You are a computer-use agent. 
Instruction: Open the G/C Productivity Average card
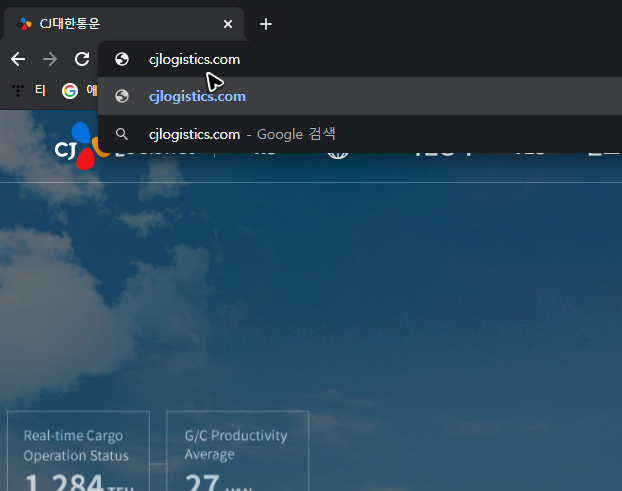[238, 451]
